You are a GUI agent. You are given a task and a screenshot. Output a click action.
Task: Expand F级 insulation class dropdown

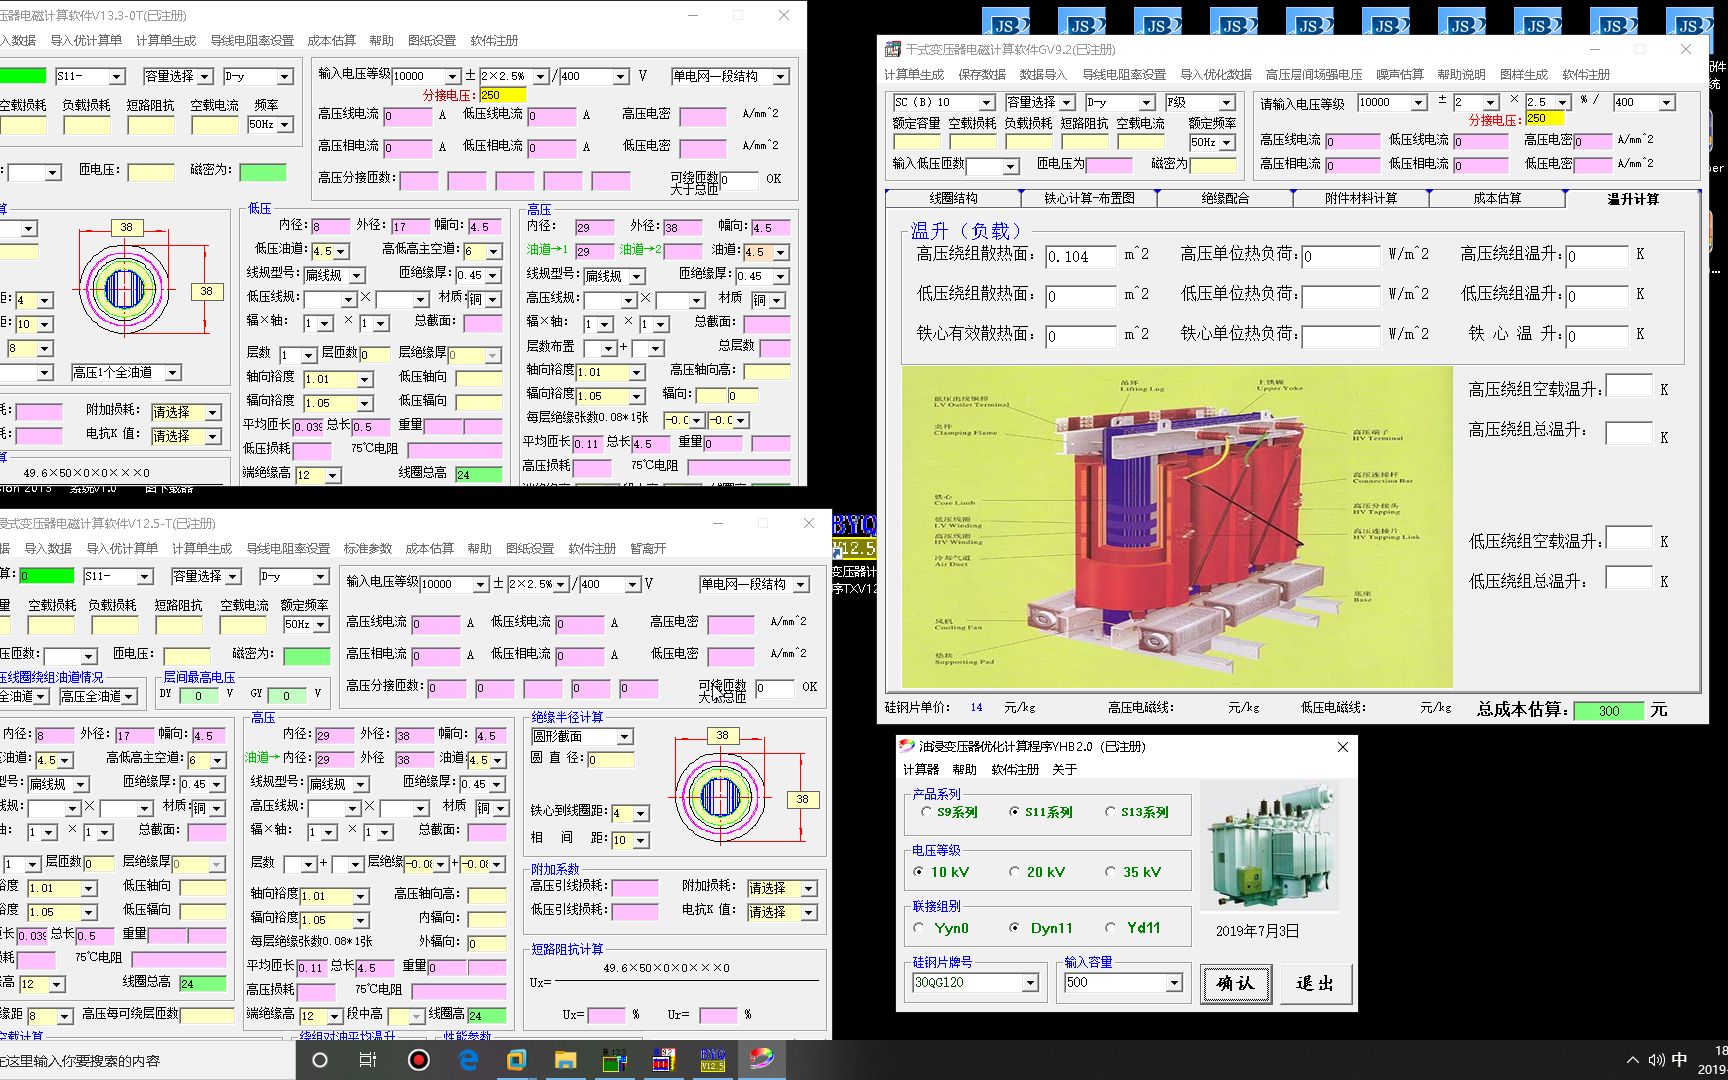point(1226,102)
